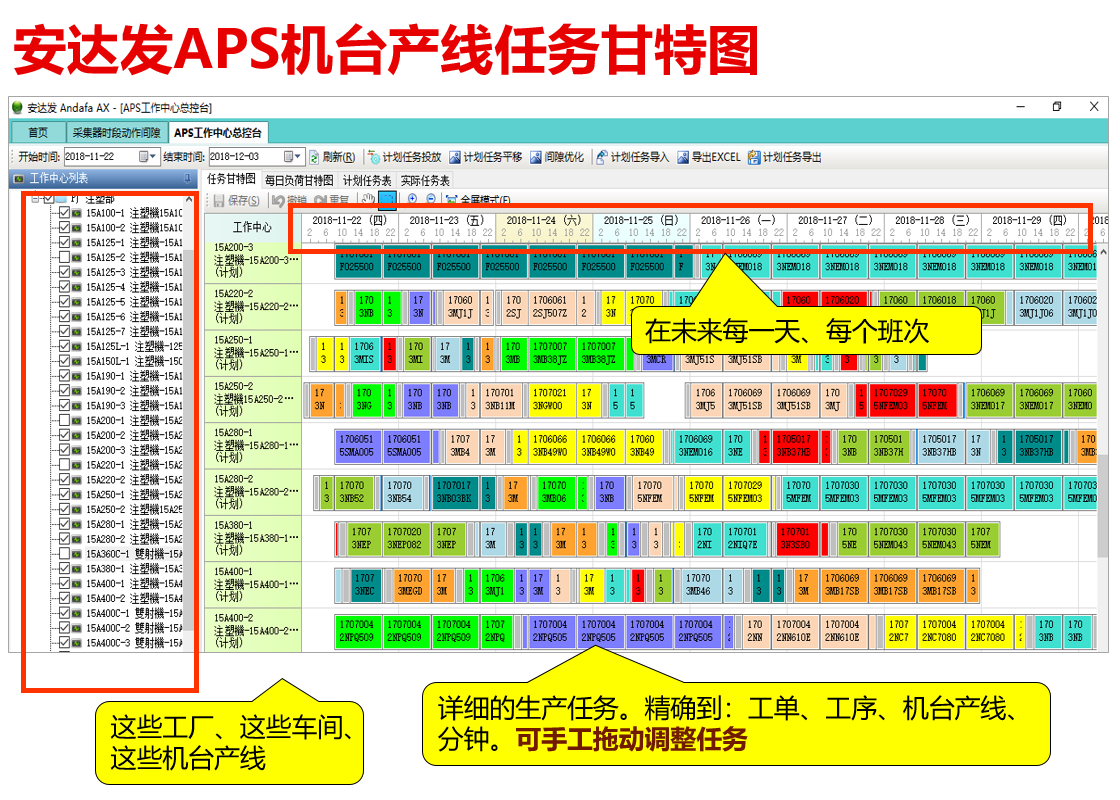This screenshot has height=800, width=1120.
Task: Open the 采集器时段动作间隙 tab
Action: [116, 133]
